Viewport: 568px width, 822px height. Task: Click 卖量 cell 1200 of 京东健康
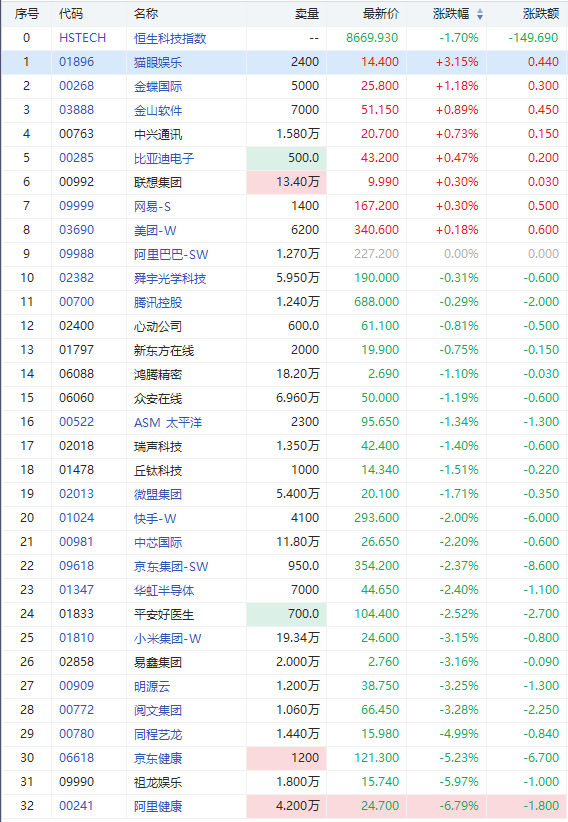click(286, 758)
